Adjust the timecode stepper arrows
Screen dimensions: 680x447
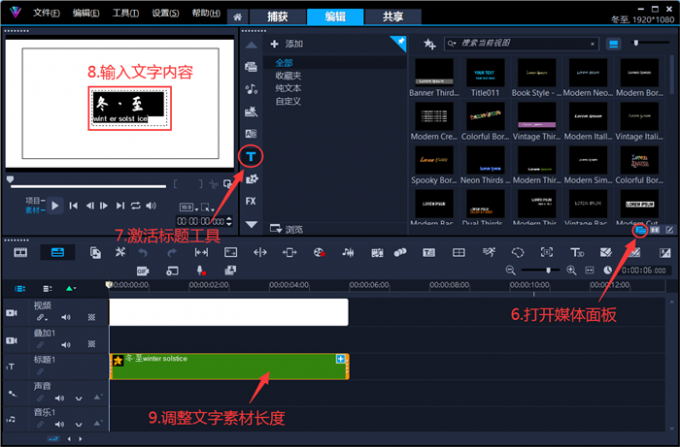[229, 221]
